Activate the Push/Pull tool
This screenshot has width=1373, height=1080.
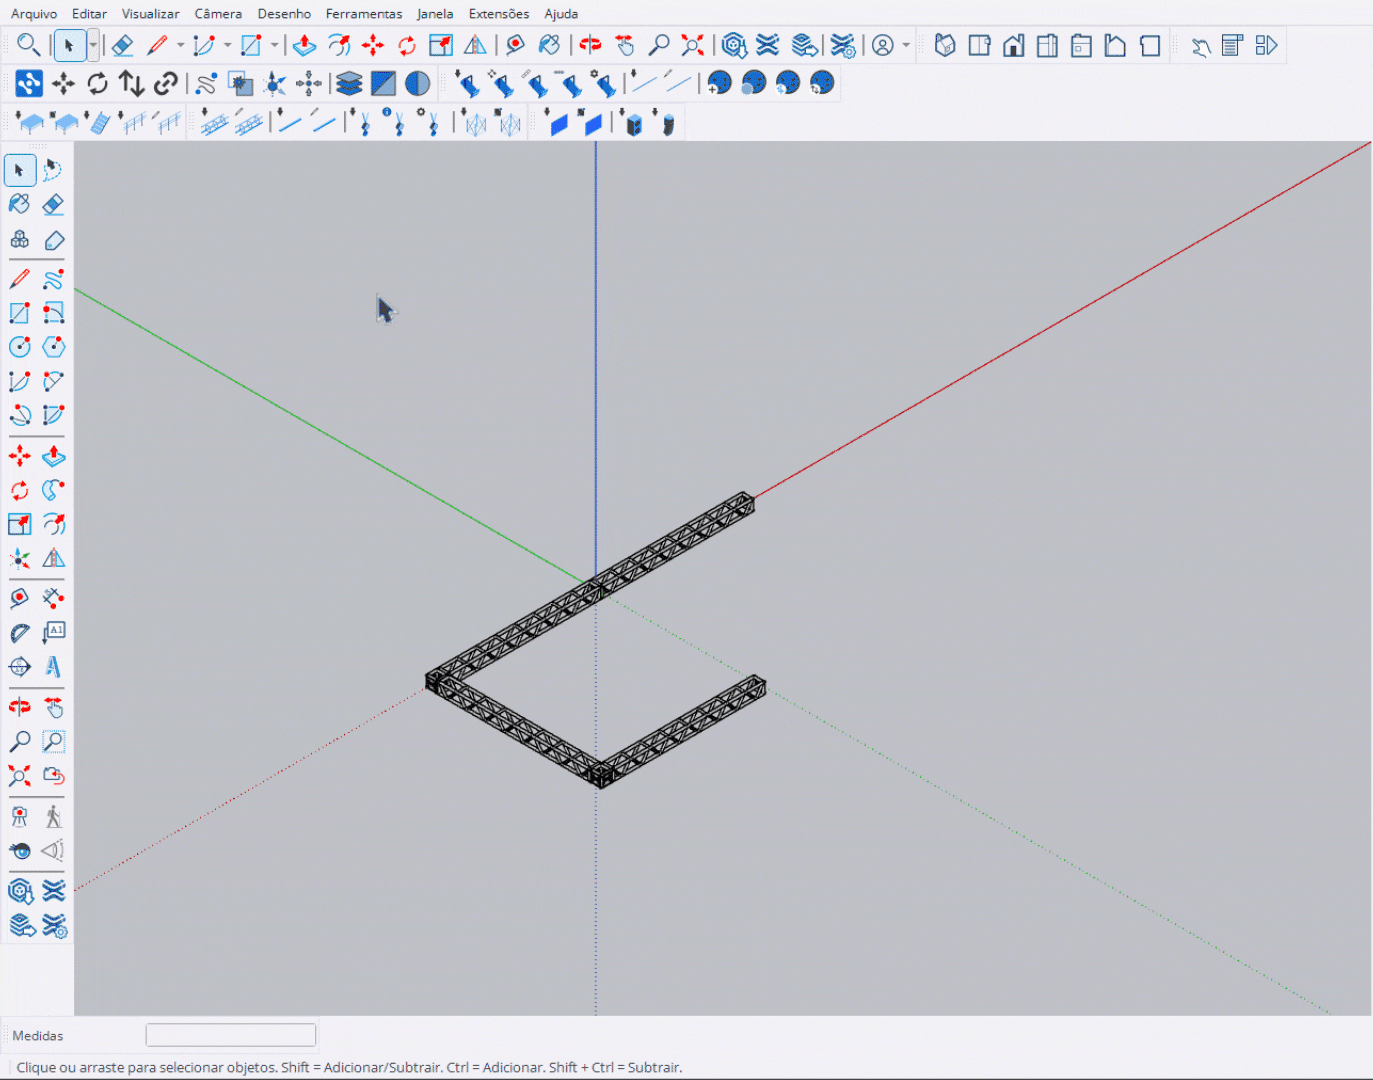click(53, 455)
